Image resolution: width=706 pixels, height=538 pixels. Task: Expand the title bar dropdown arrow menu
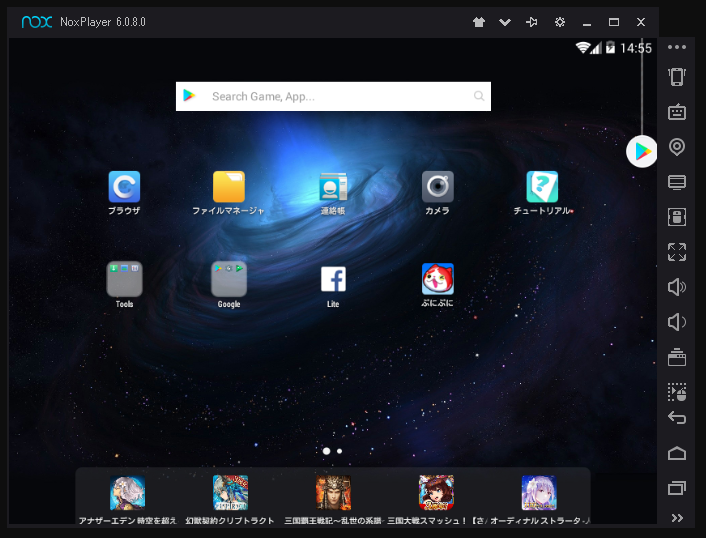point(505,22)
